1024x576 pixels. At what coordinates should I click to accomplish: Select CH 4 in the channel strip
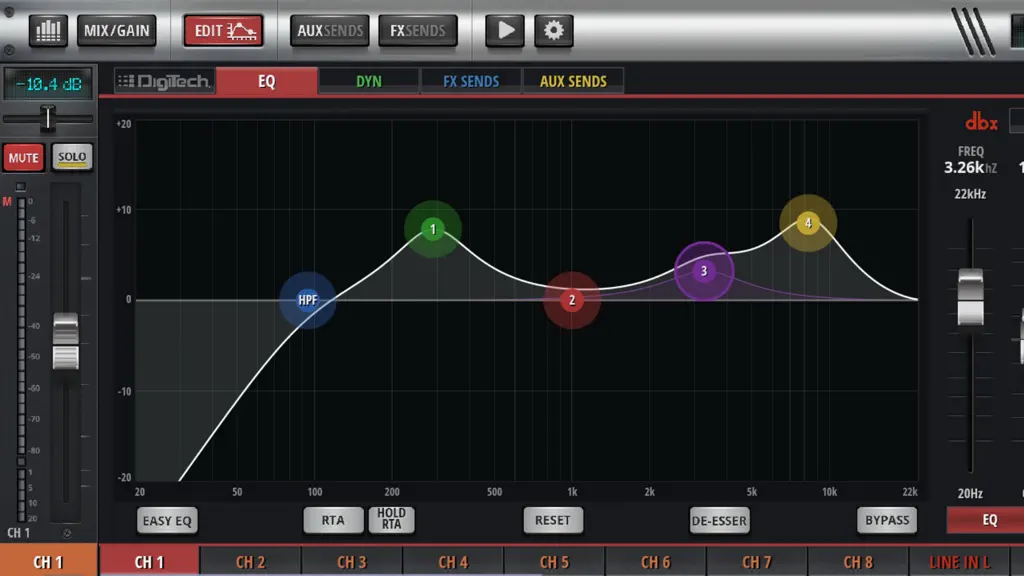pos(453,562)
